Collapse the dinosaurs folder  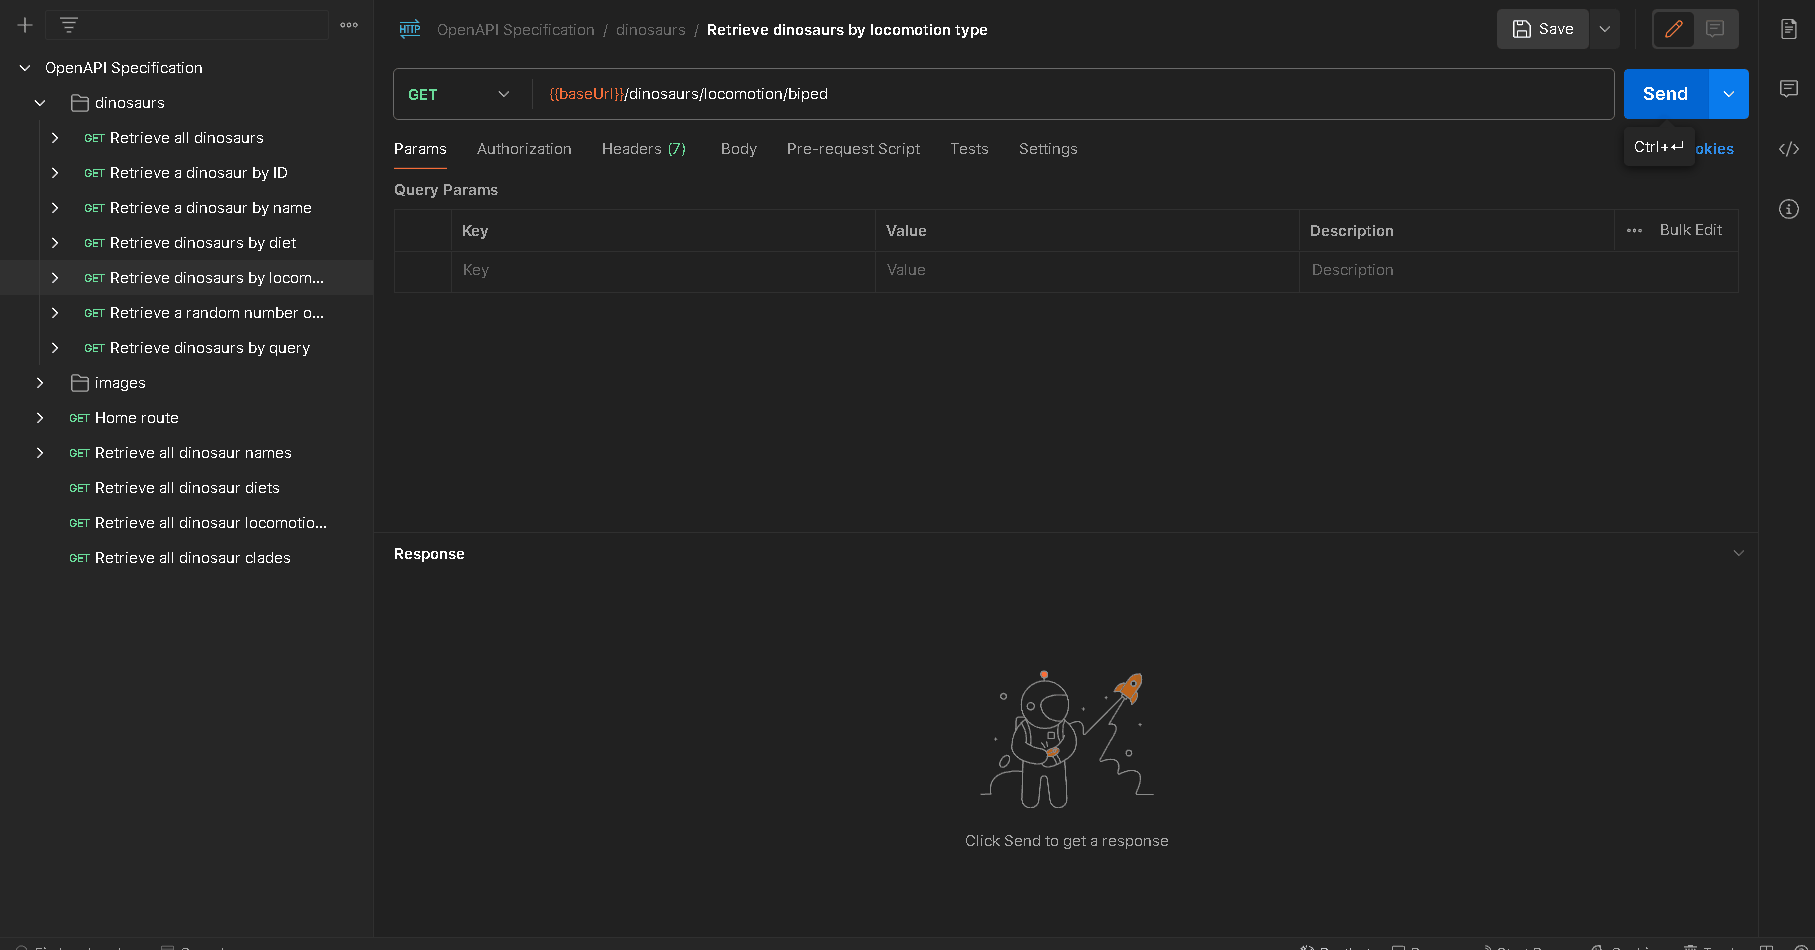[40, 103]
